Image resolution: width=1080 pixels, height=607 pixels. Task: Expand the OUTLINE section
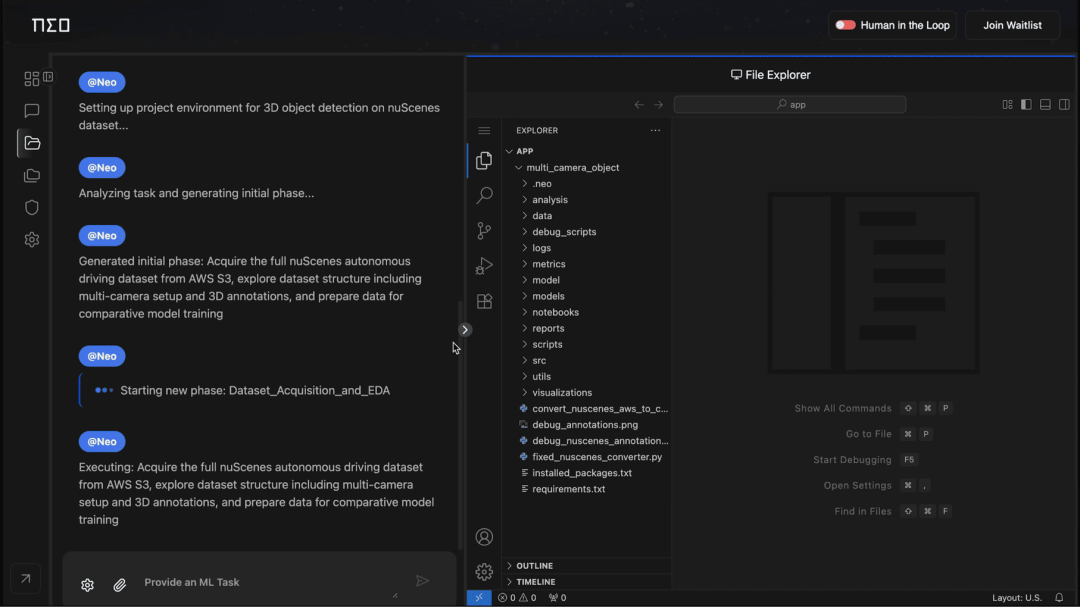(x=587, y=566)
